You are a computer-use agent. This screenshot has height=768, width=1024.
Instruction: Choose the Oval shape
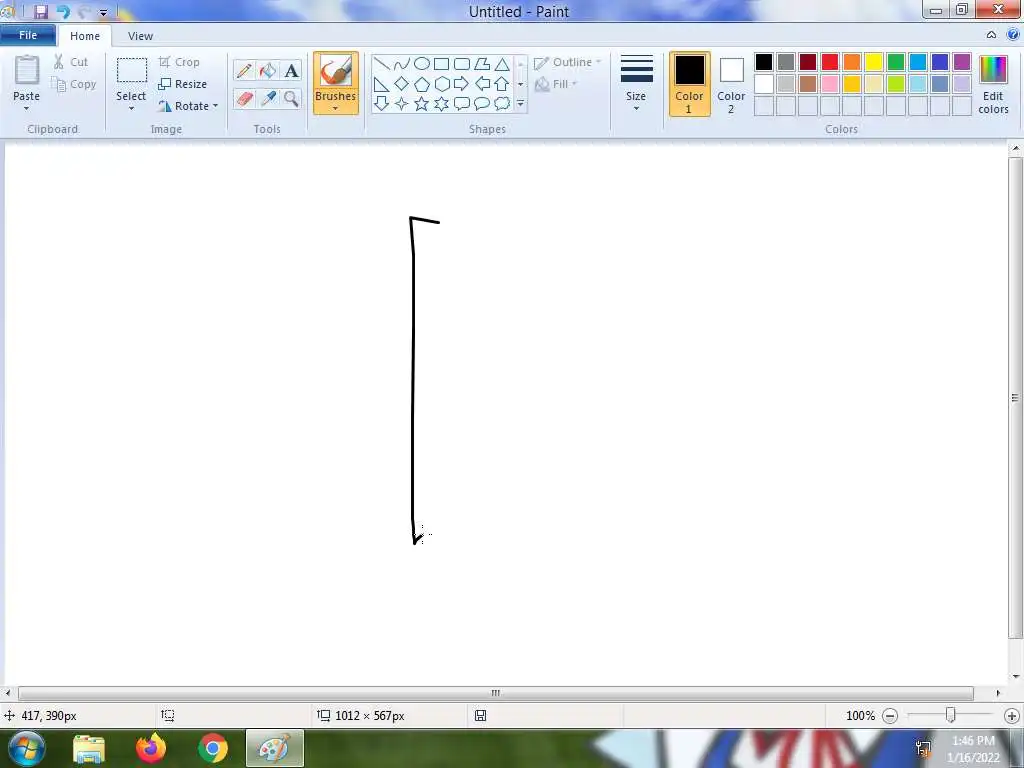point(422,64)
